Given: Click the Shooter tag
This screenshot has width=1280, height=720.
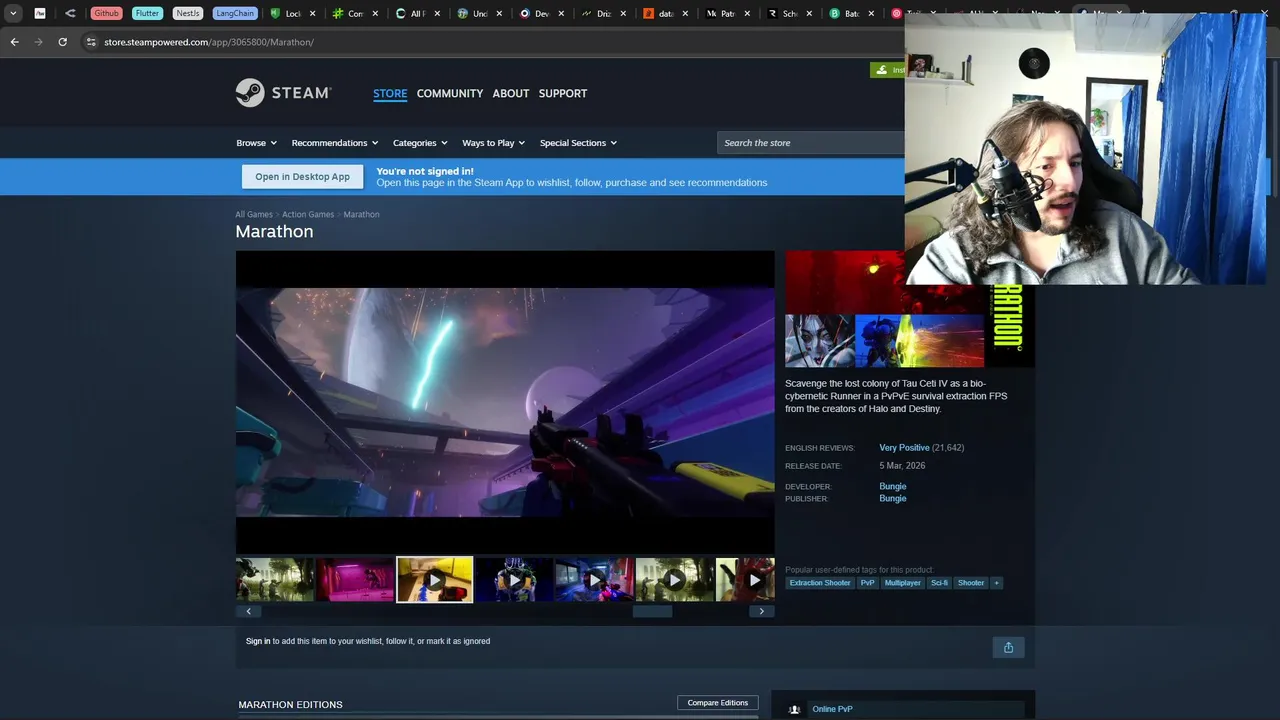Looking at the screenshot, I should [971, 583].
